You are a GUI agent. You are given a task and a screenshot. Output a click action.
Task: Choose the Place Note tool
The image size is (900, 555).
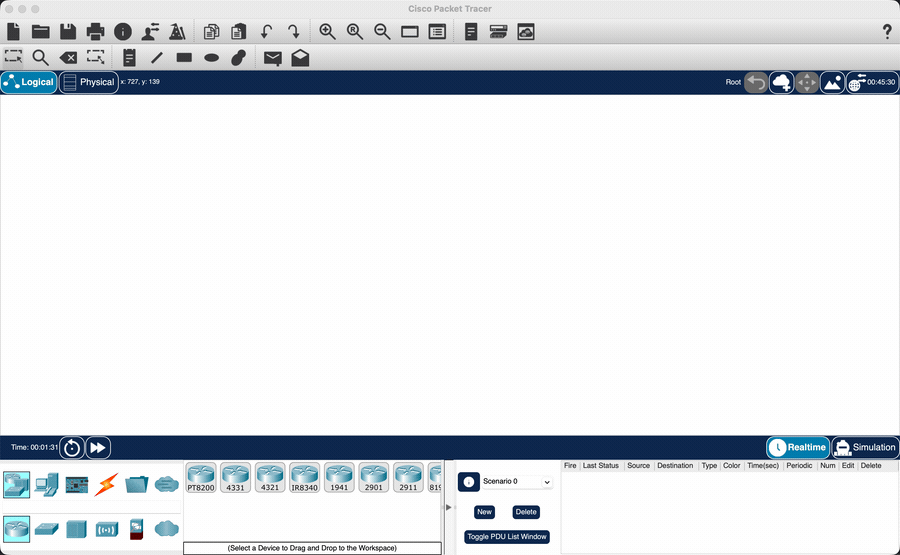click(x=129, y=57)
